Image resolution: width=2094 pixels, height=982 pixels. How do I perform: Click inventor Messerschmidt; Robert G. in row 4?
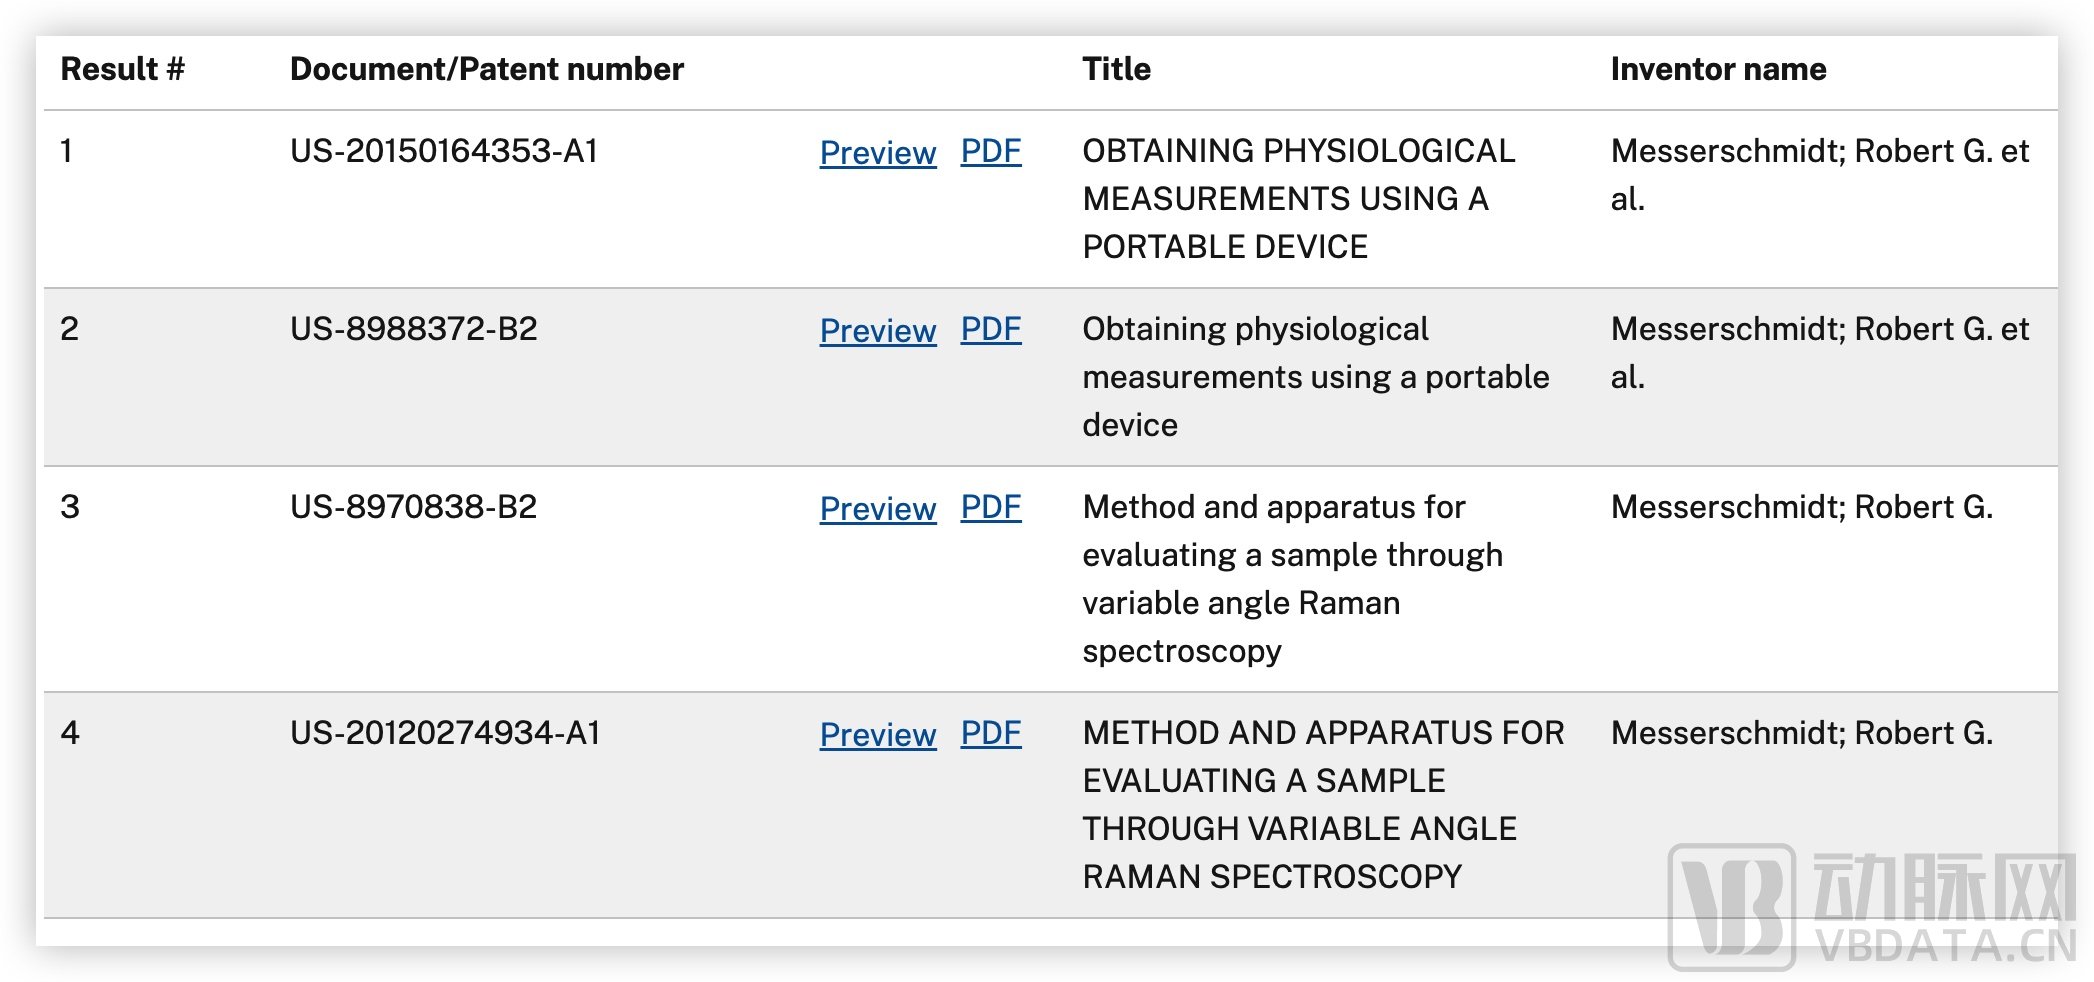tap(1801, 733)
